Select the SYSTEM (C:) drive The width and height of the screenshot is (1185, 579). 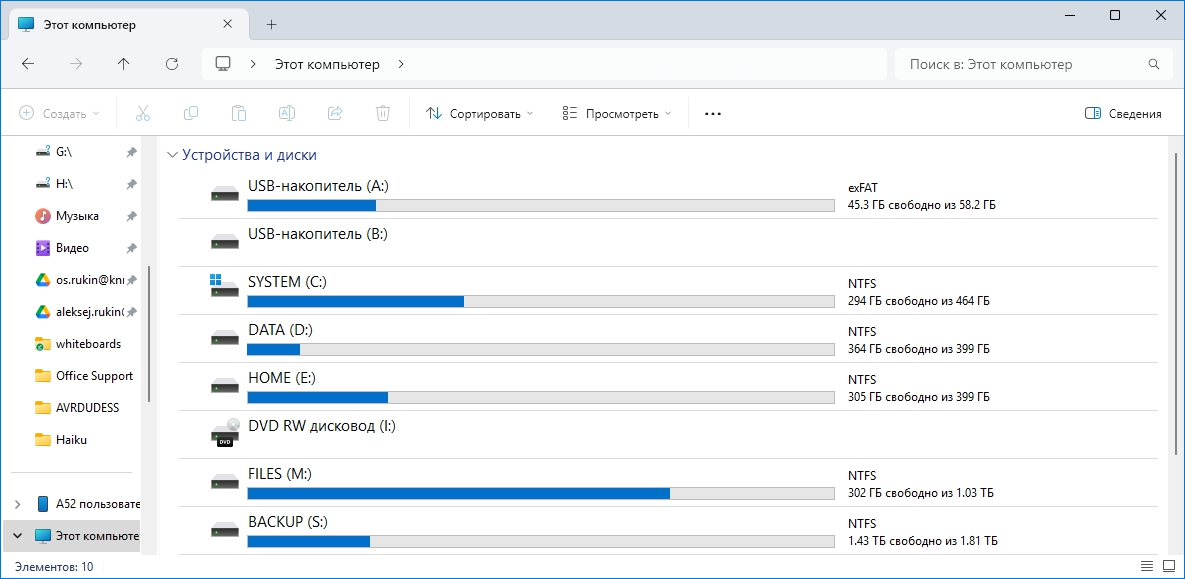287,282
